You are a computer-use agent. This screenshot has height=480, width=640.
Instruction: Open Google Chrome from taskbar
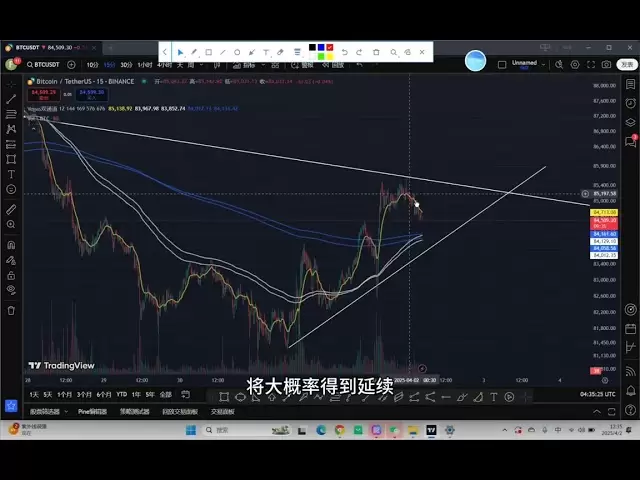(x=339, y=430)
